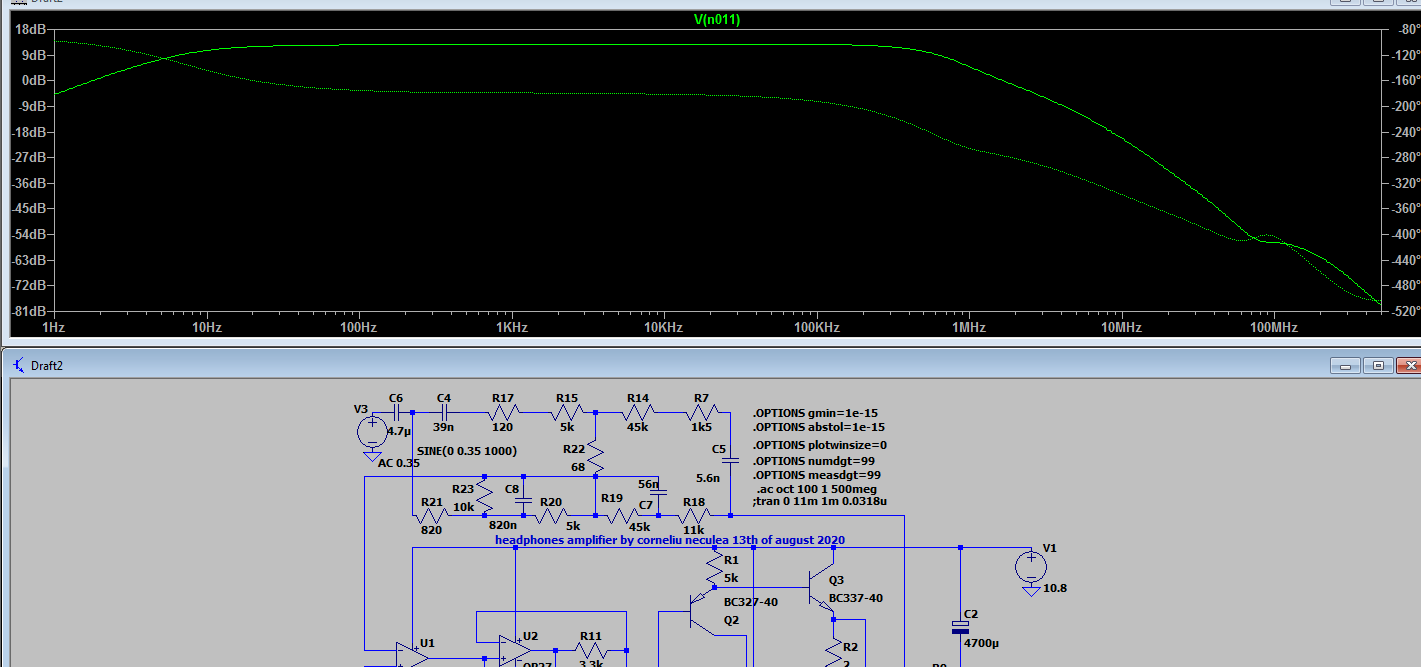Click the AC 0.35 source label

[399, 463]
